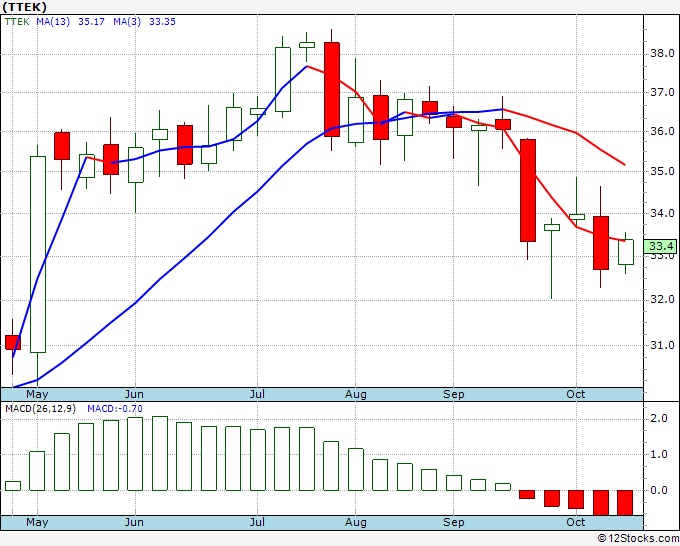The height and width of the screenshot is (546, 680).
Task: Select the MA(13) legend label
Action: (x=53, y=21)
